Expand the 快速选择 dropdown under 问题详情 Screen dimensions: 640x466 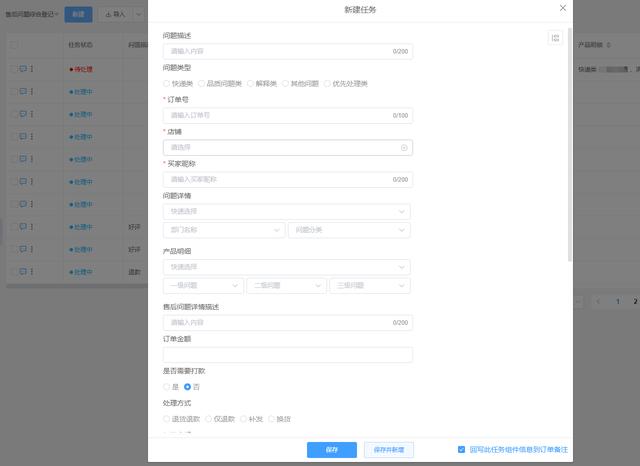point(288,212)
